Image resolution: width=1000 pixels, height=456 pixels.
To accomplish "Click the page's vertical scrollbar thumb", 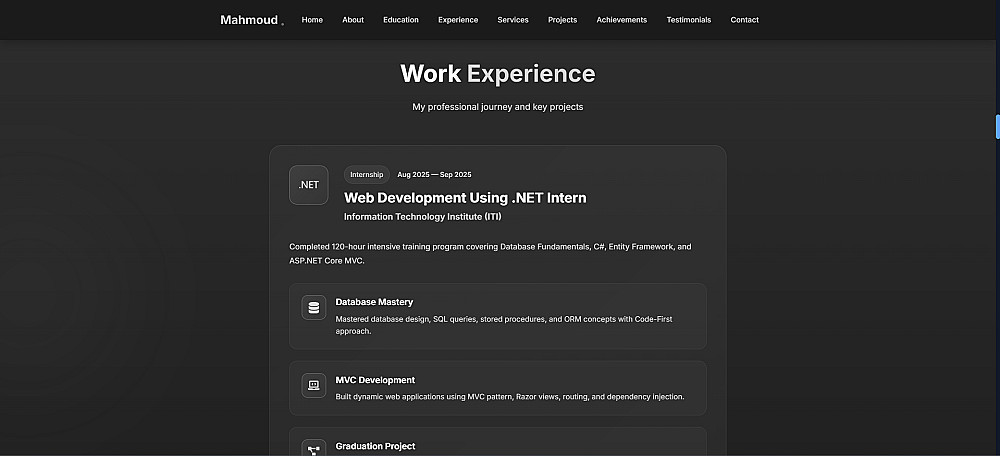I will [x=997, y=127].
